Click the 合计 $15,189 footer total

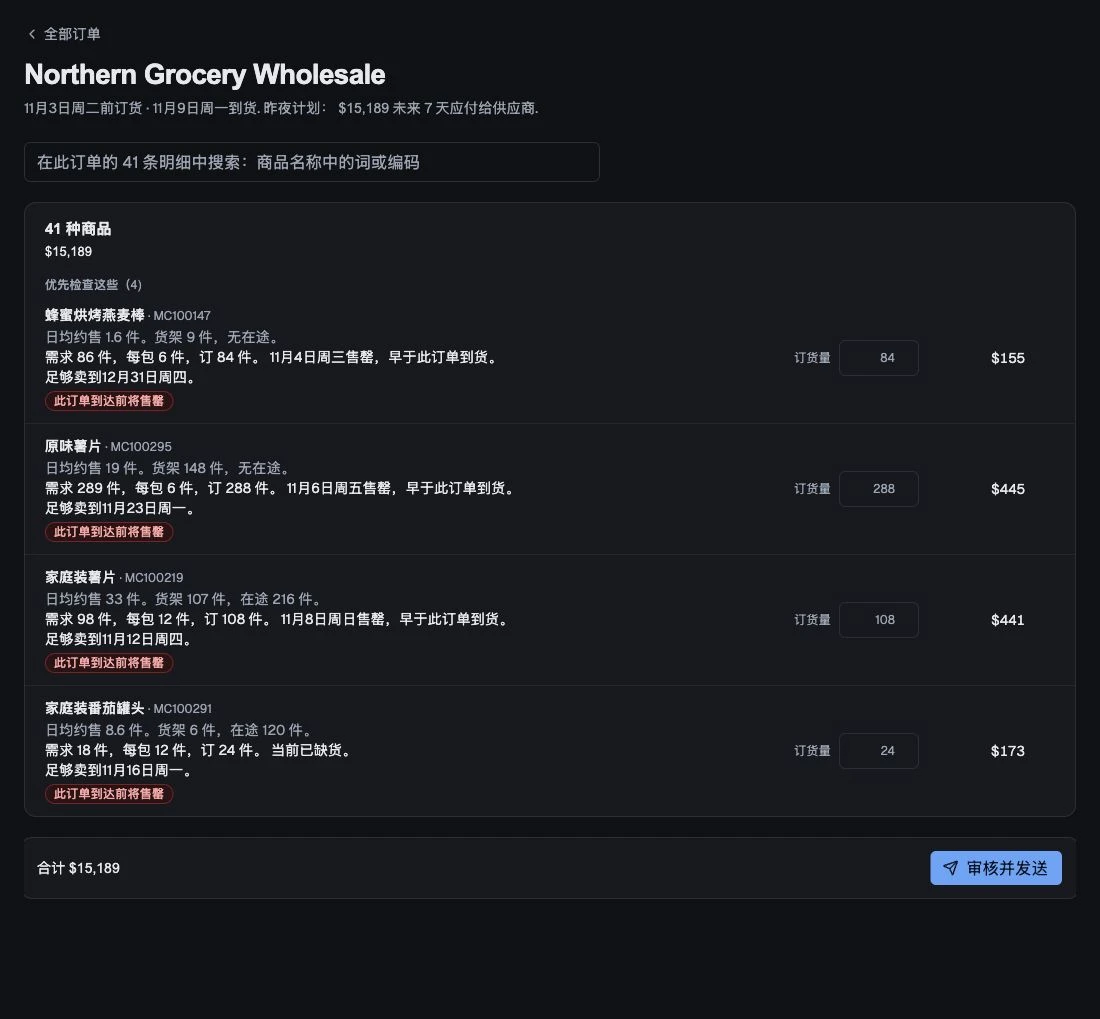click(79, 868)
